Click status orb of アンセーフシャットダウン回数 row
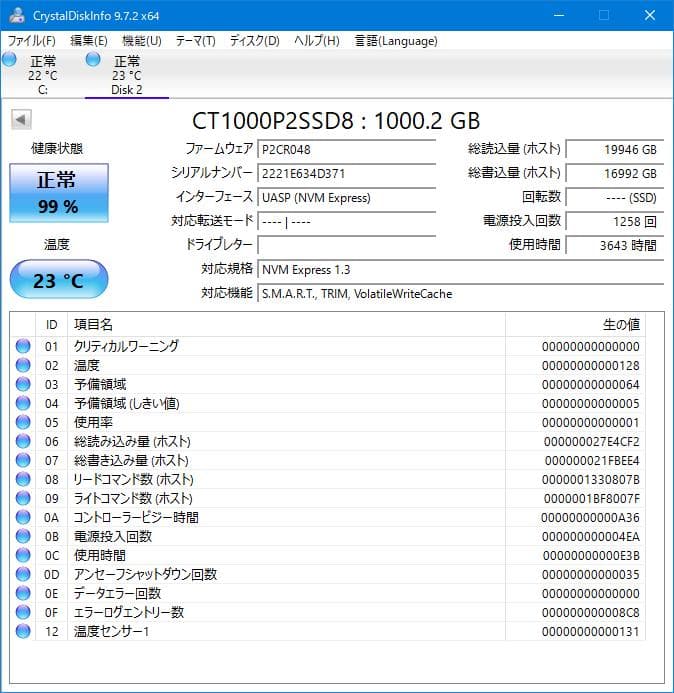674x693 pixels. [x=23, y=574]
